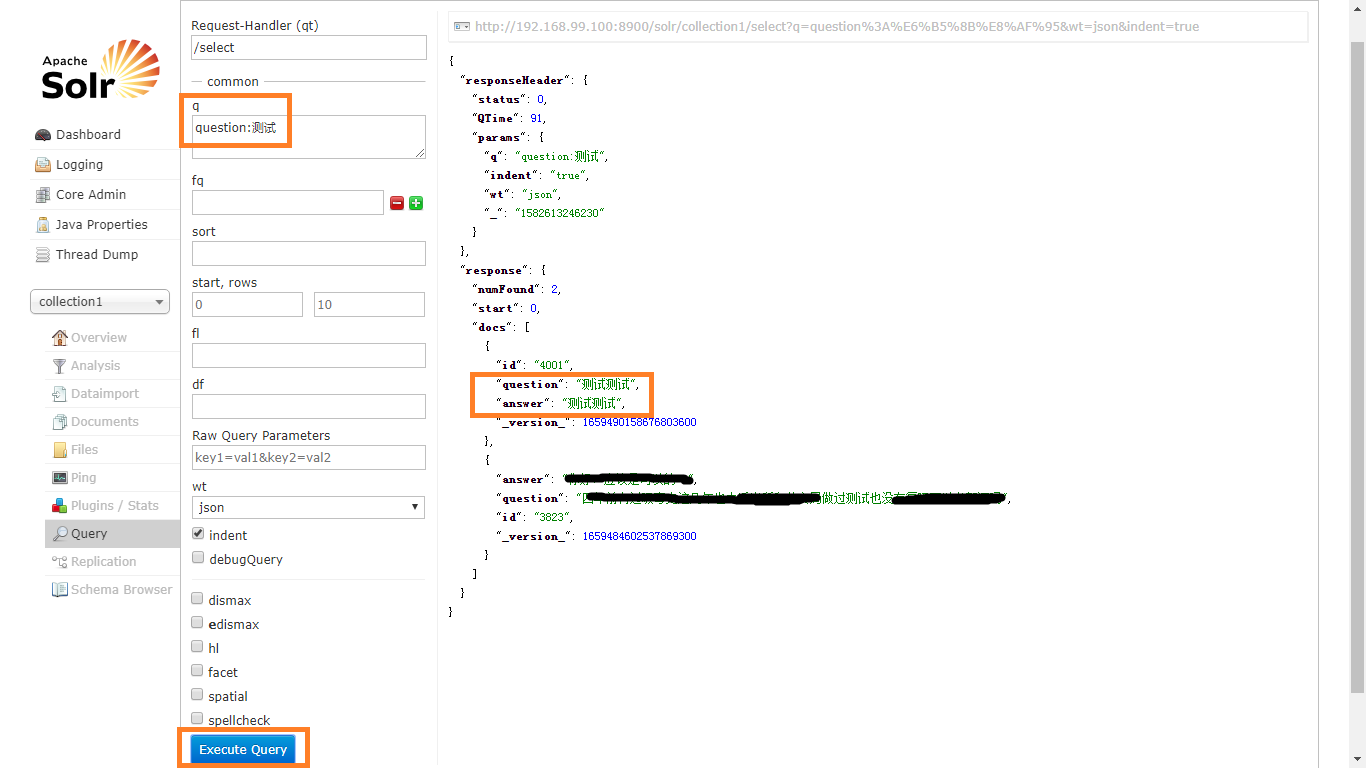Image resolution: width=1366 pixels, height=768 pixels.
Task: Click the Request-Handler (qt) field
Action: [x=309, y=47]
